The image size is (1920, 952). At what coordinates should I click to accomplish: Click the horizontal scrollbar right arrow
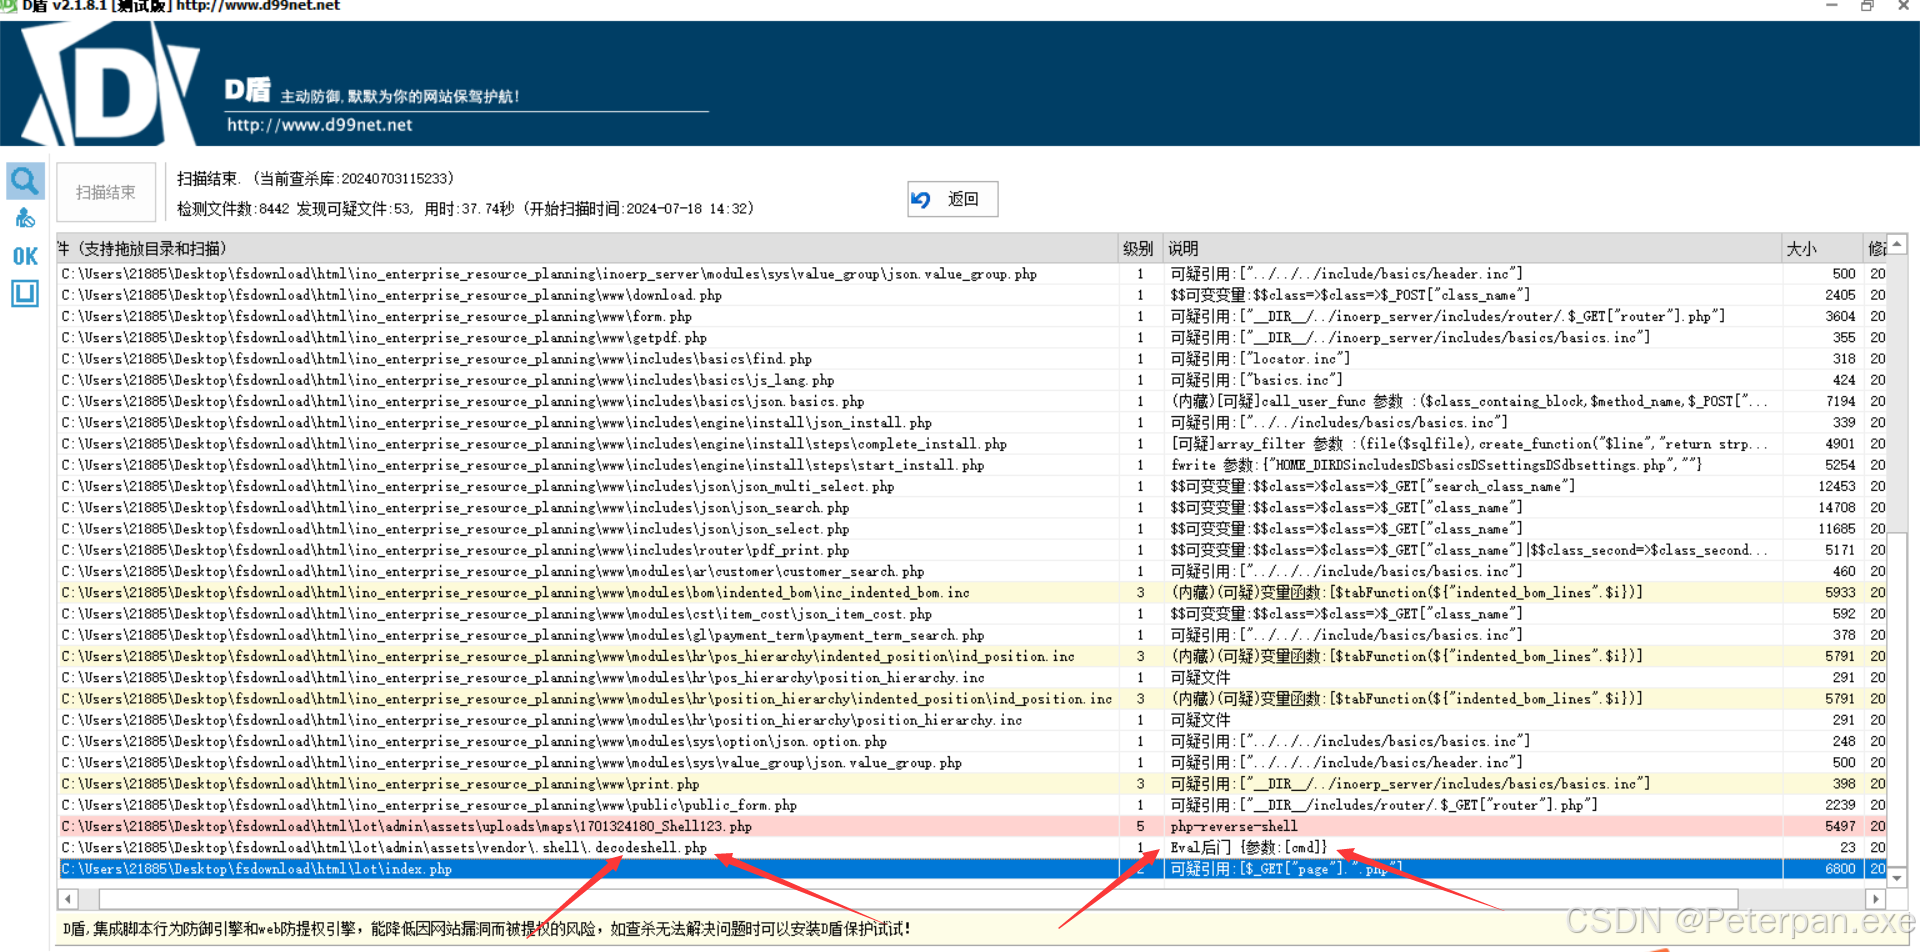click(x=1876, y=899)
